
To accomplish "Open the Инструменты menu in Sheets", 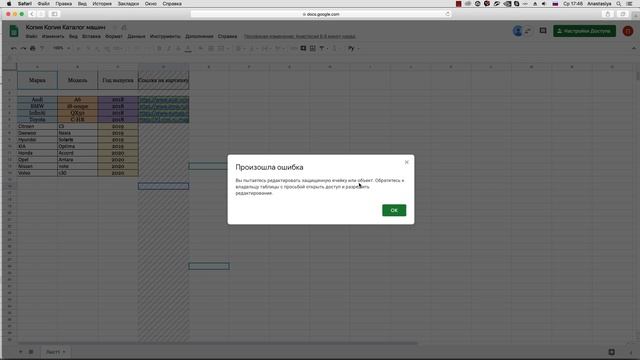I will pyautogui.click(x=165, y=36).
